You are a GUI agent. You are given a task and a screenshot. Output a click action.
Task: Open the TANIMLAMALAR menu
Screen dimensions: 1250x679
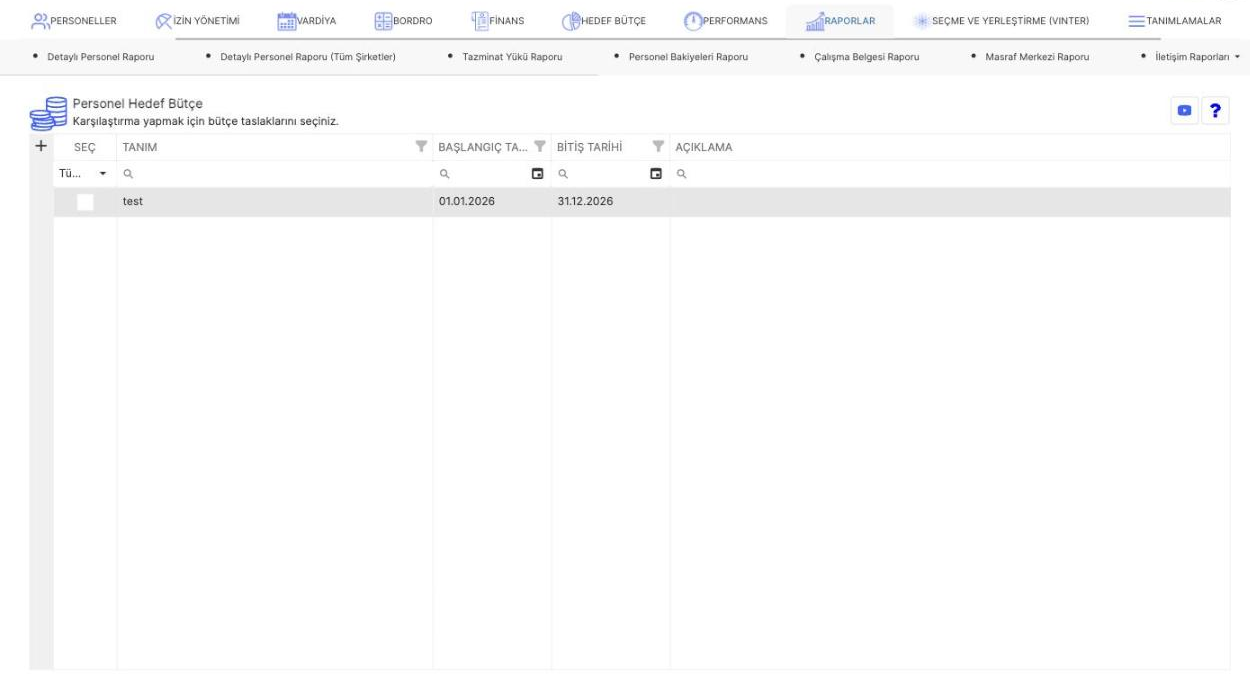[x=1175, y=21]
